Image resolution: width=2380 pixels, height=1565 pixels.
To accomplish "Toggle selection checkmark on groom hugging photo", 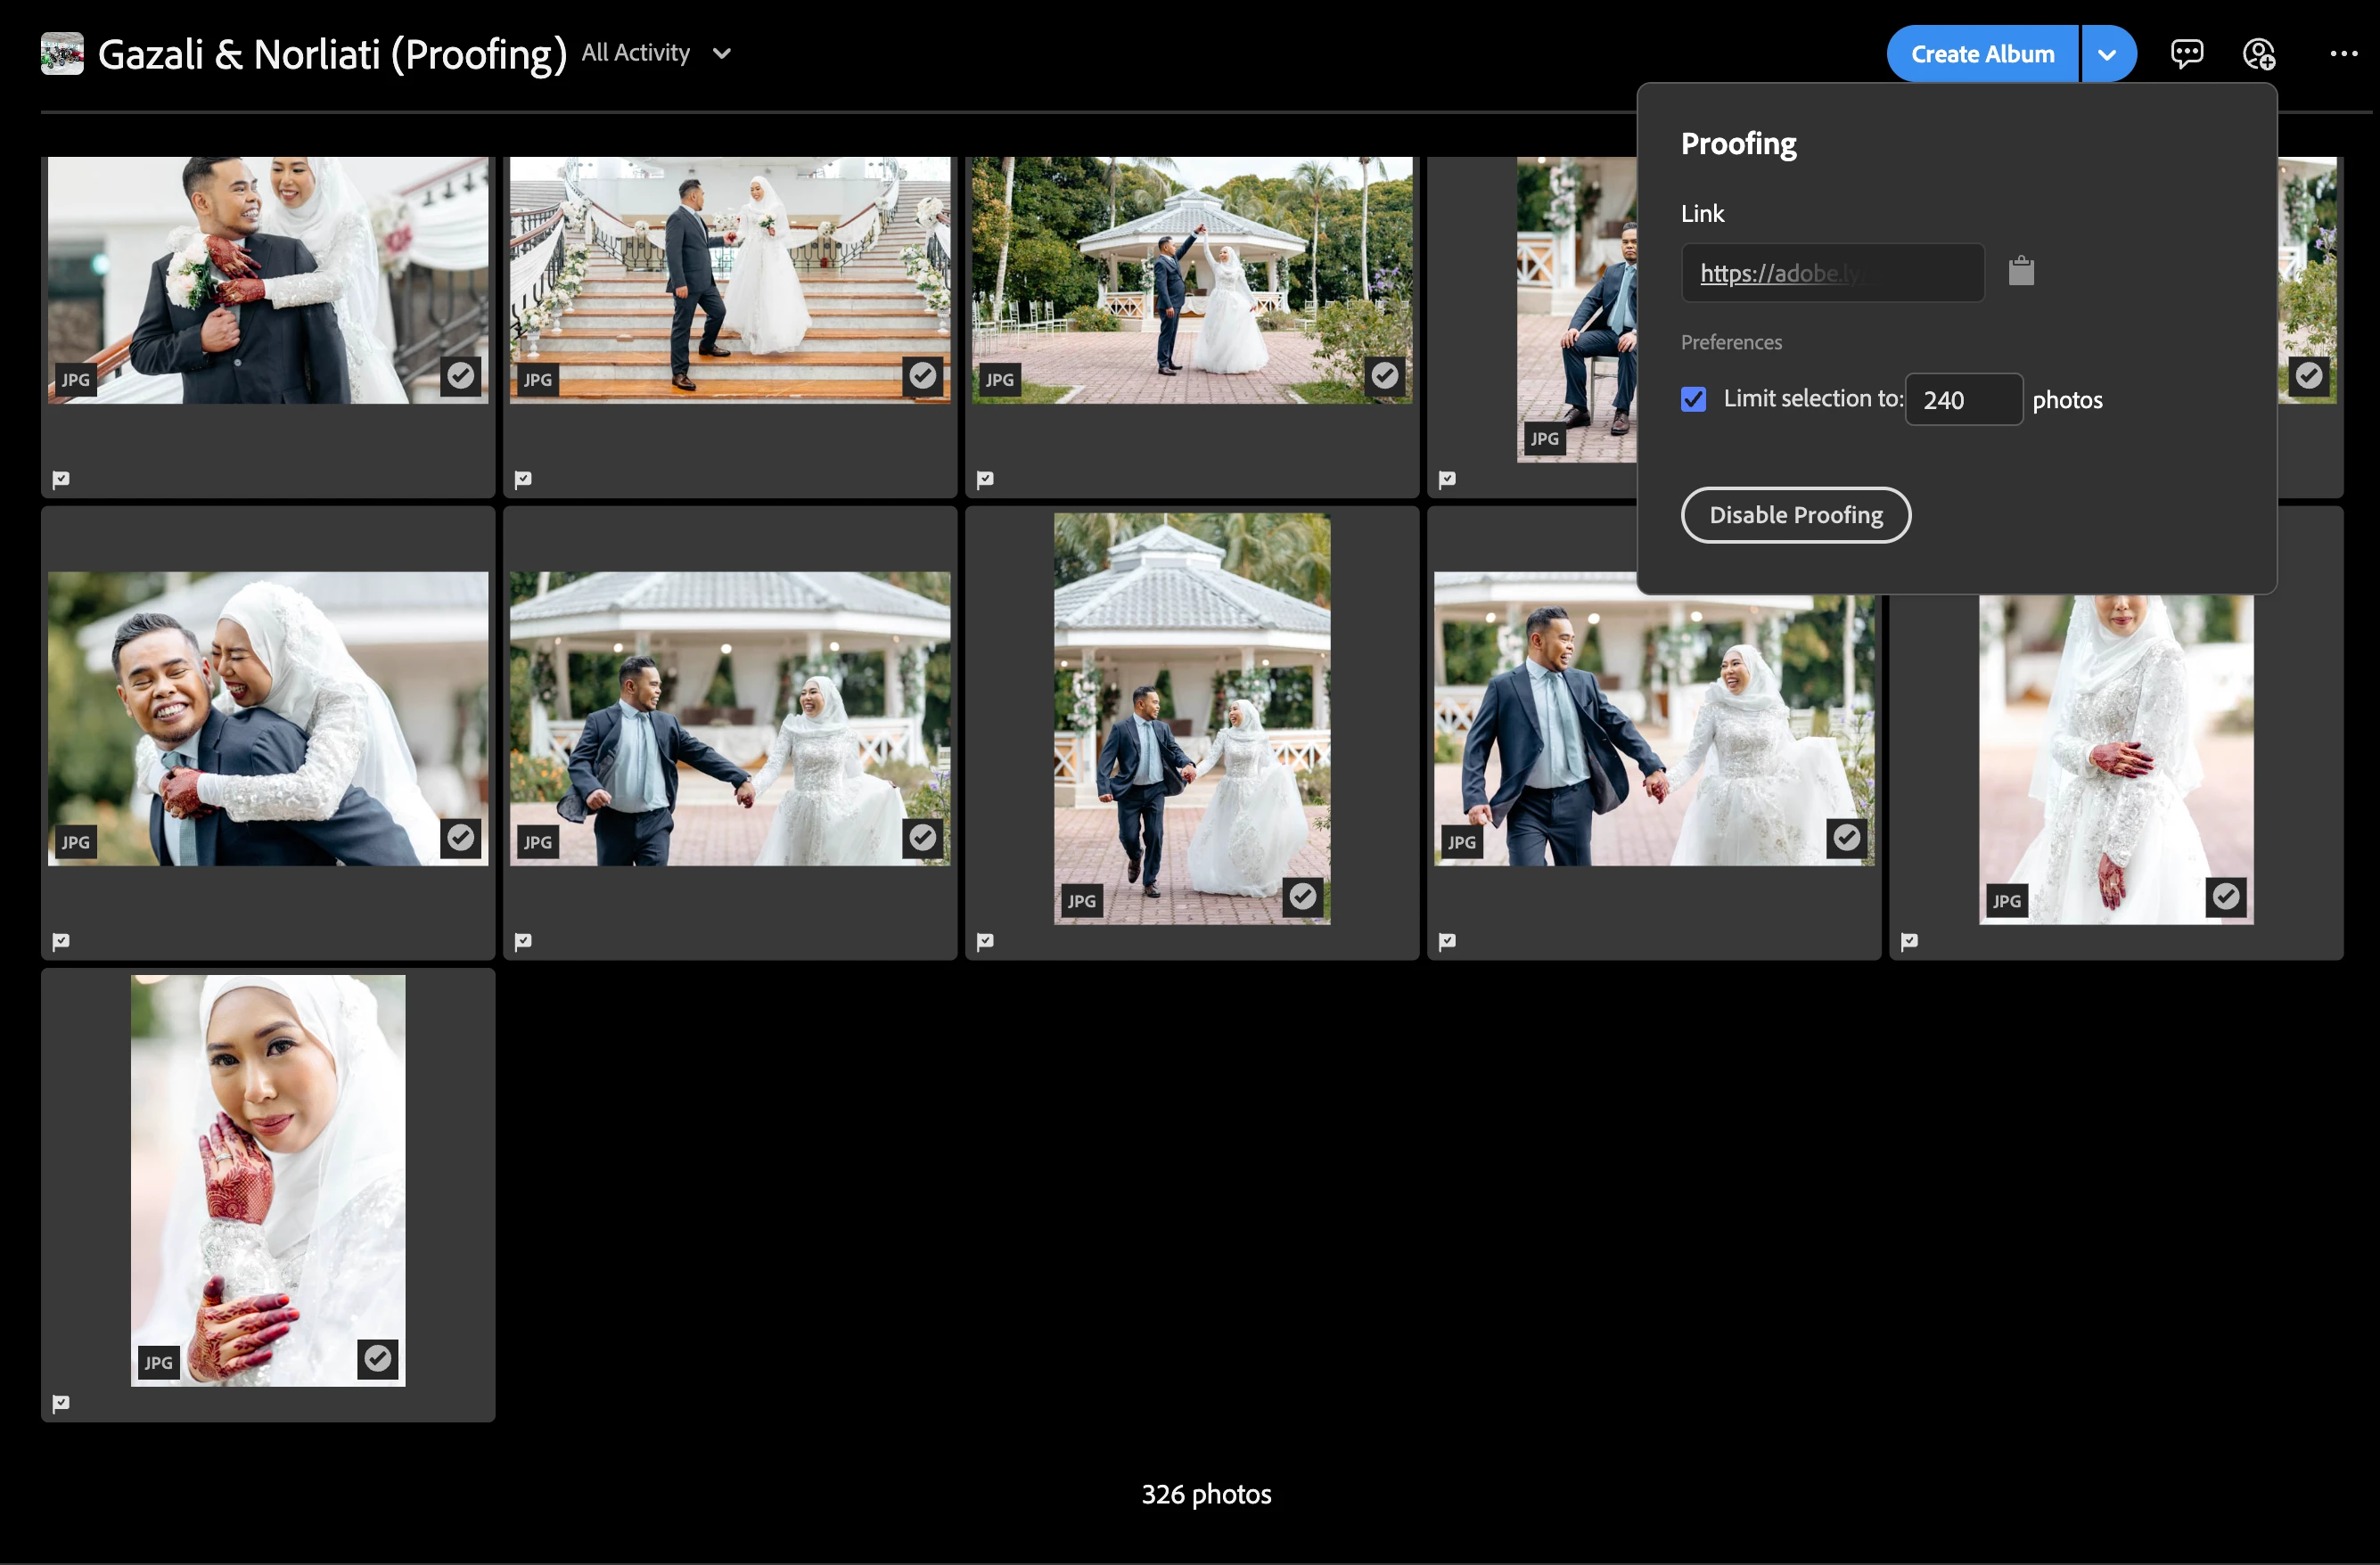I will pyautogui.click(x=460, y=376).
